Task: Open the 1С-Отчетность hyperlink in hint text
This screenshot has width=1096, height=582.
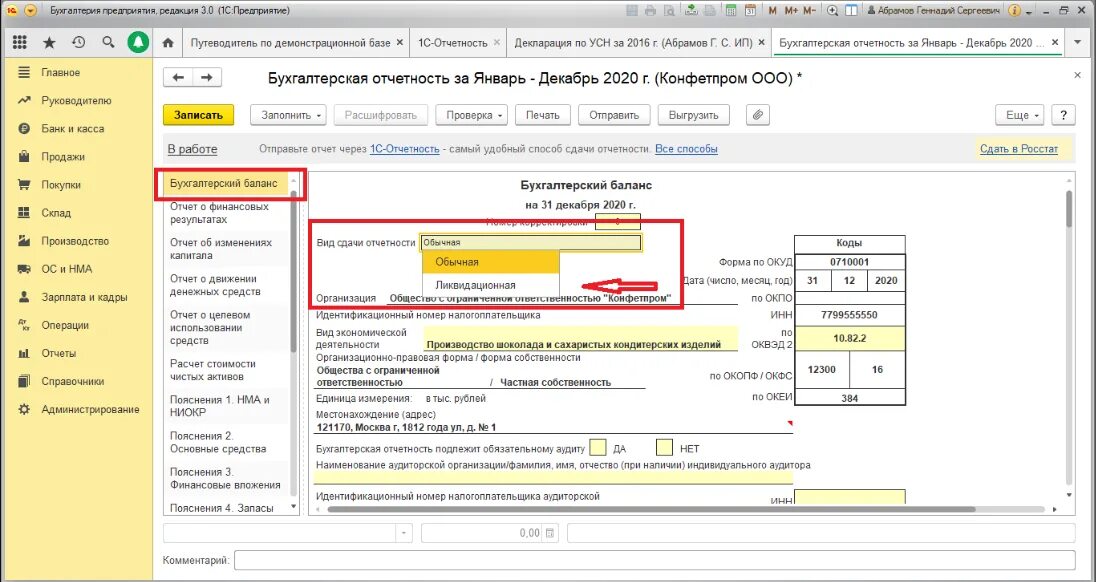Action: click(x=405, y=149)
